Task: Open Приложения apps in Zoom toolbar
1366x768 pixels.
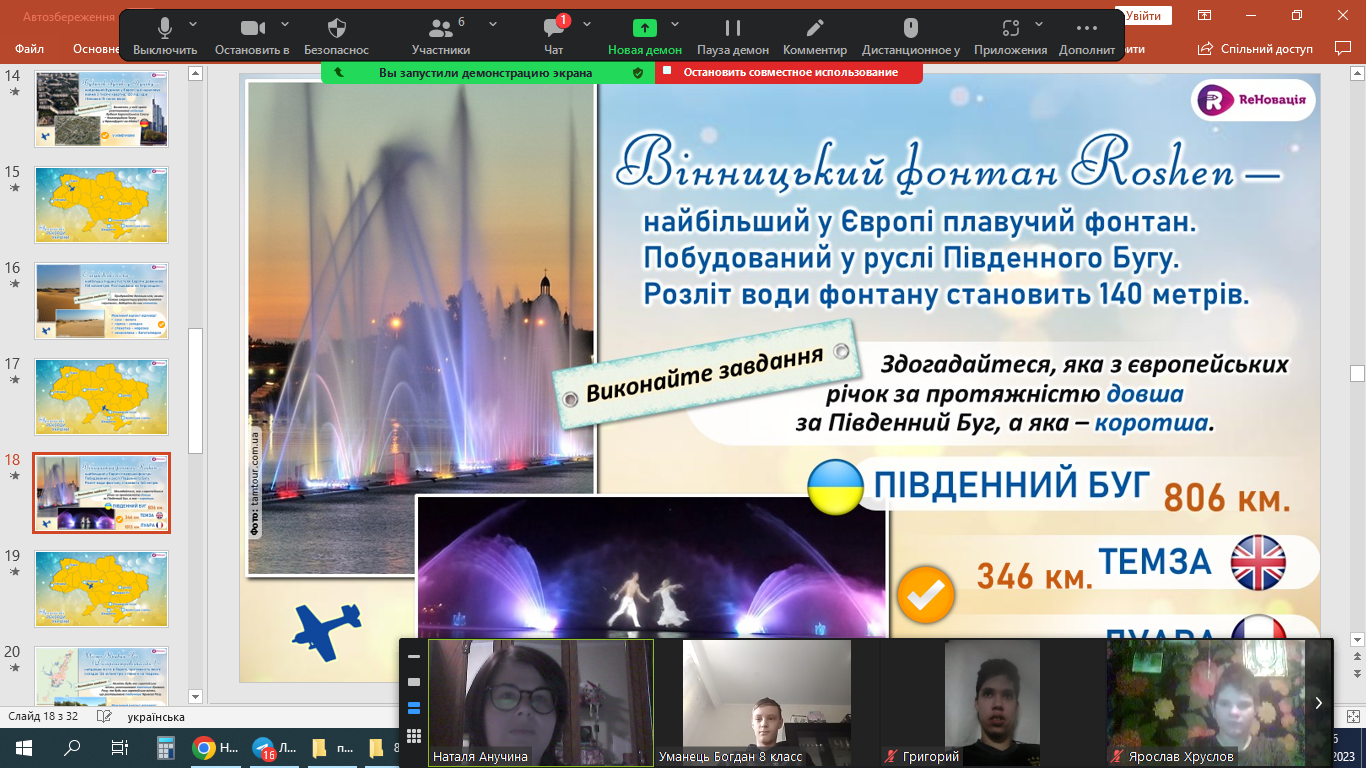Action: tap(1010, 37)
